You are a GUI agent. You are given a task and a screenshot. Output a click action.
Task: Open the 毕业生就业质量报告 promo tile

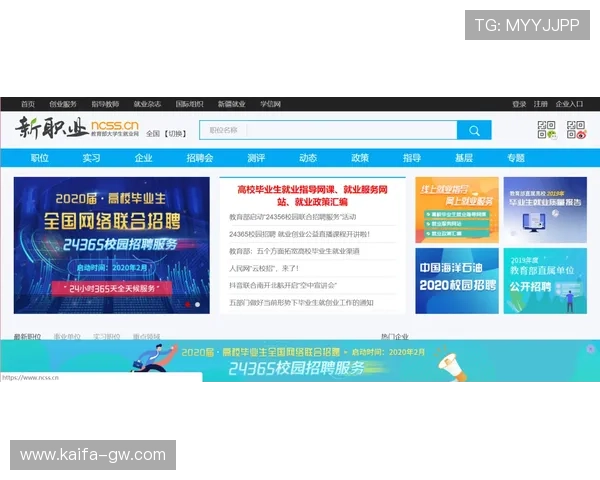[x=545, y=210]
